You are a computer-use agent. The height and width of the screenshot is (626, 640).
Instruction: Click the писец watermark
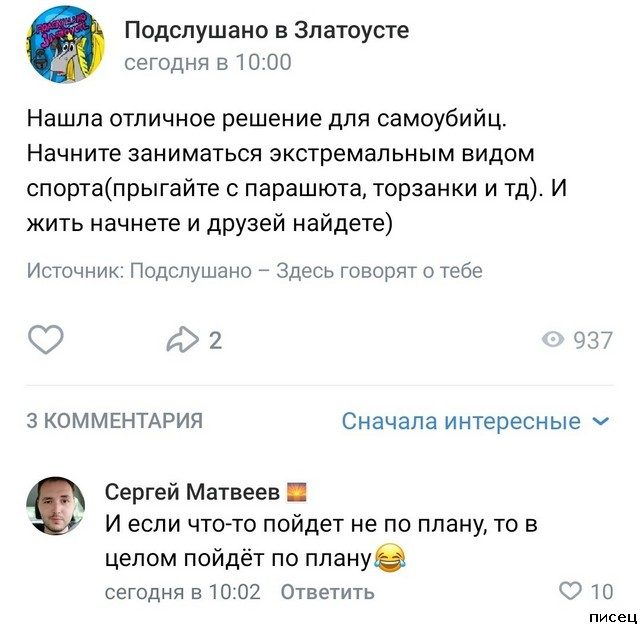pos(614,615)
